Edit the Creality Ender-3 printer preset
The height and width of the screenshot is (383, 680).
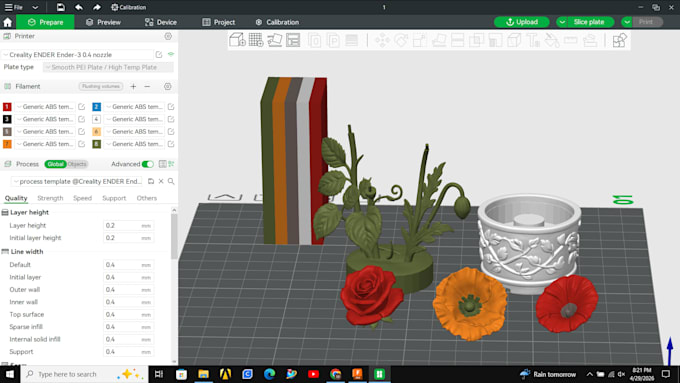click(x=159, y=55)
